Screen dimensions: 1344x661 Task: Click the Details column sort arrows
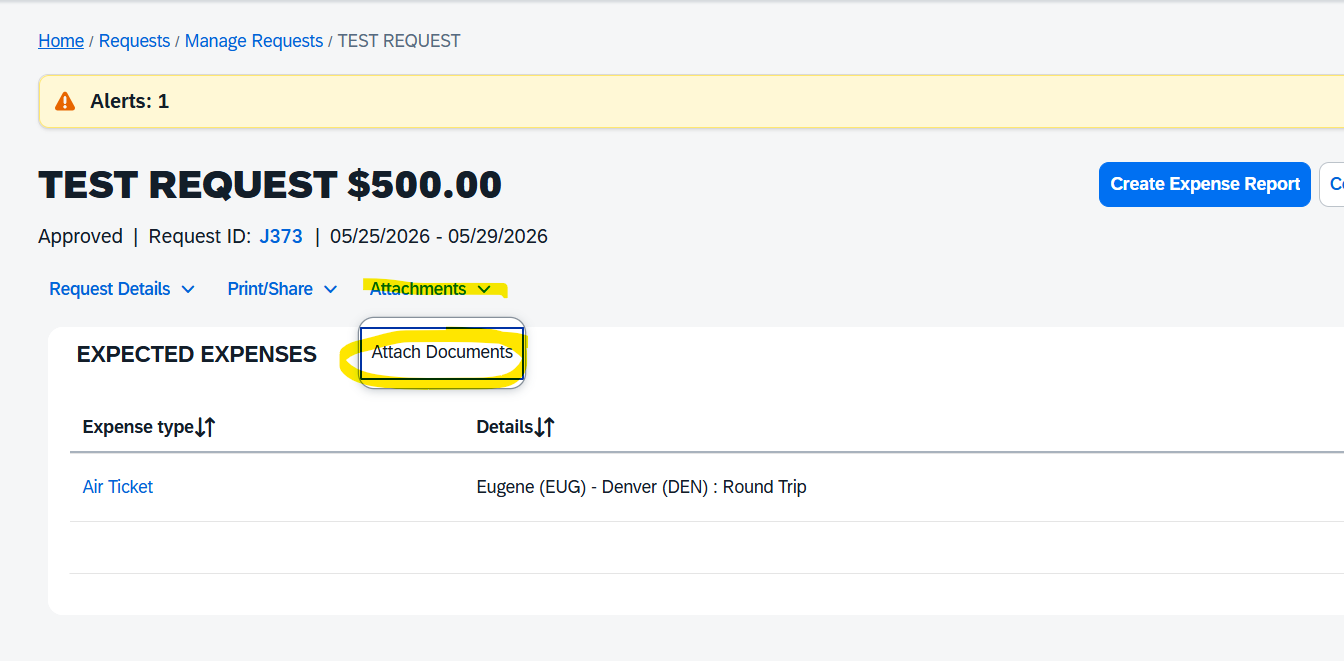point(544,427)
